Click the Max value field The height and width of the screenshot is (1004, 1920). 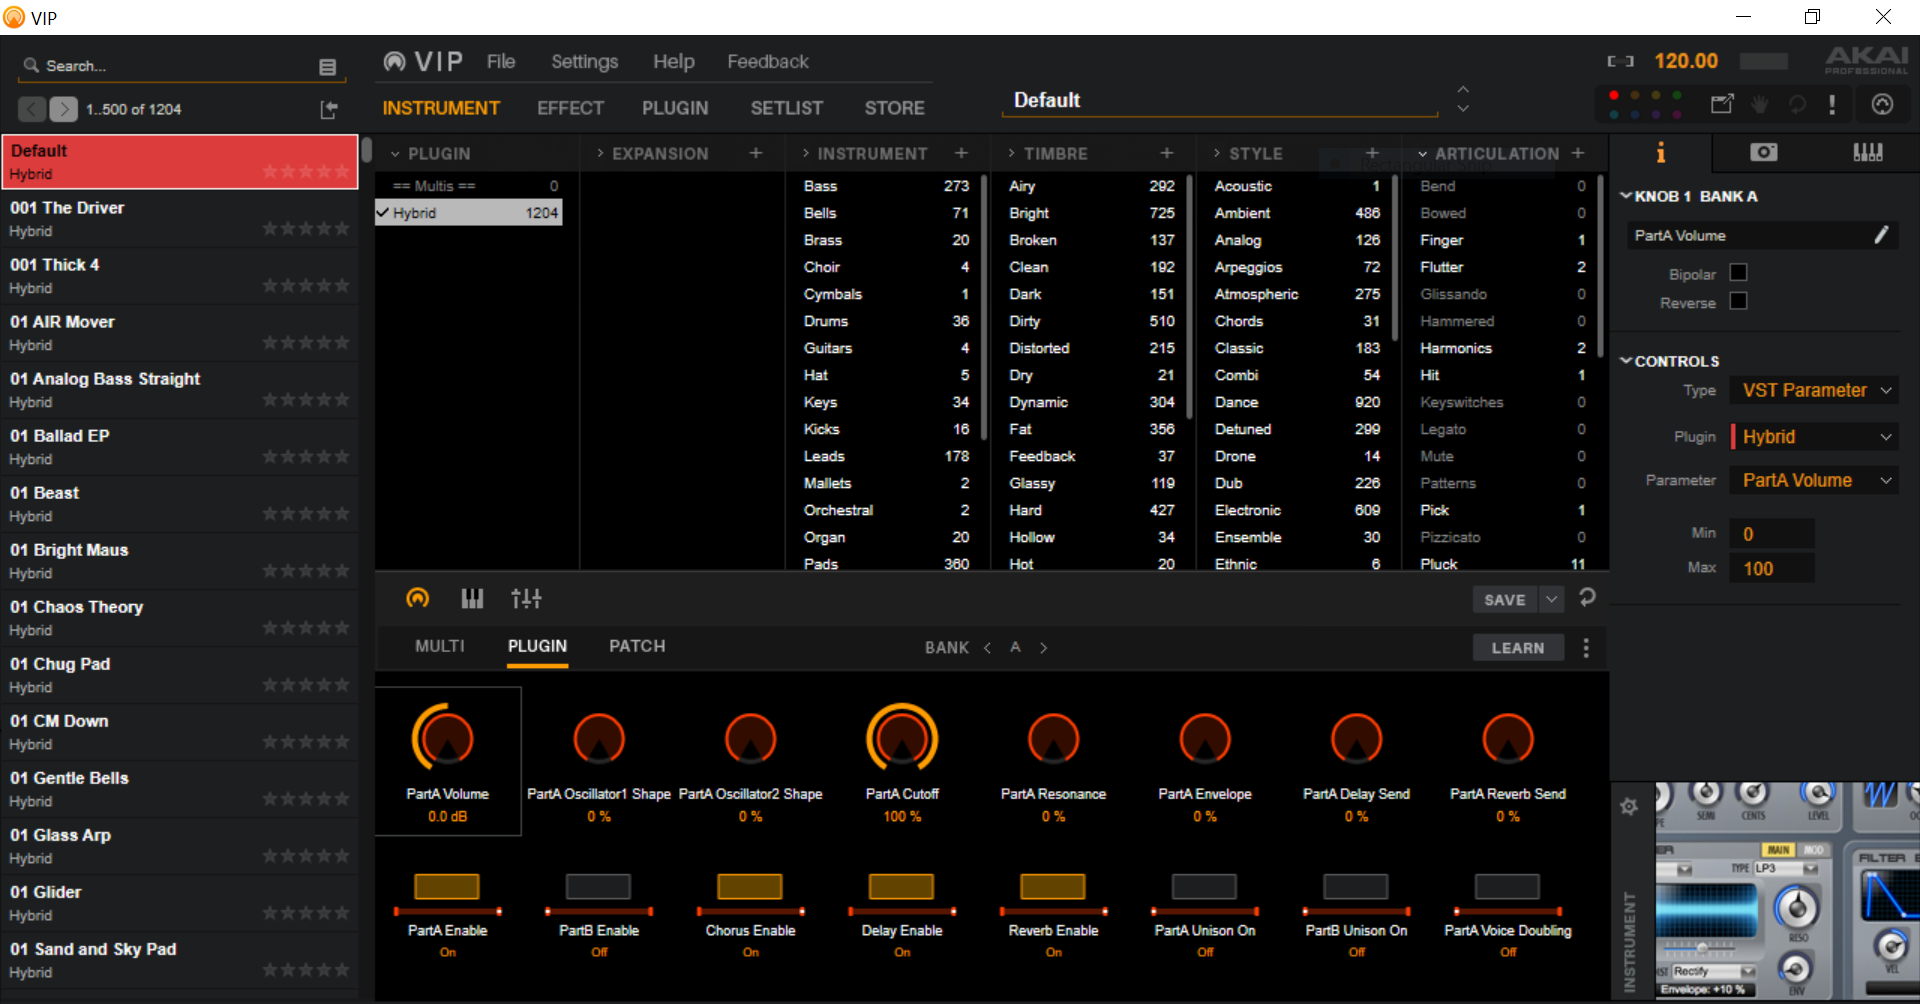click(1772, 568)
